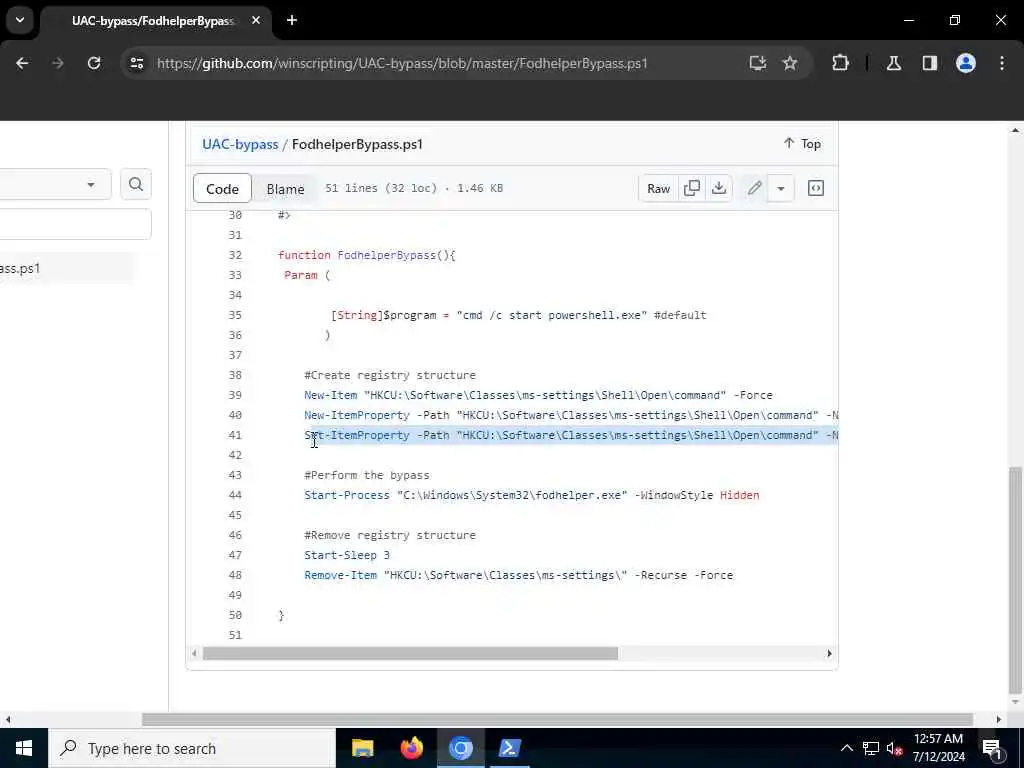Open the Chrome extensions puzzle icon
Screen dimensions: 1024x768
click(x=840, y=63)
